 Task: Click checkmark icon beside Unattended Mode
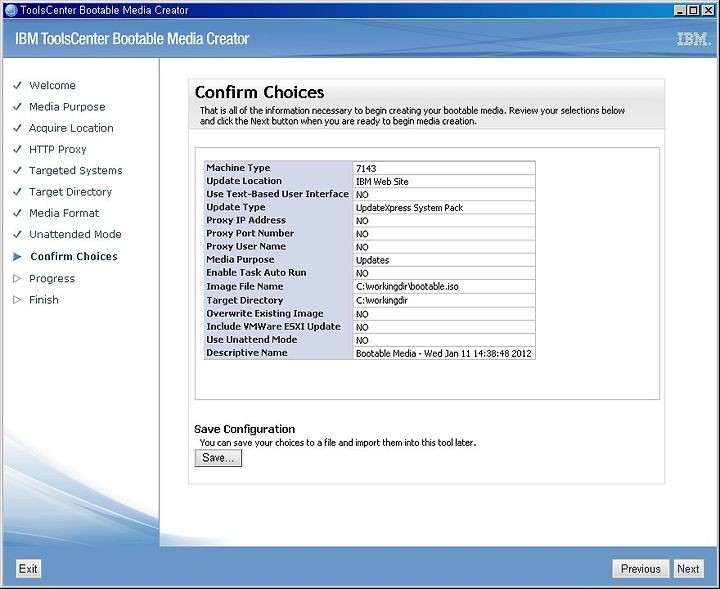(x=17, y=234)
